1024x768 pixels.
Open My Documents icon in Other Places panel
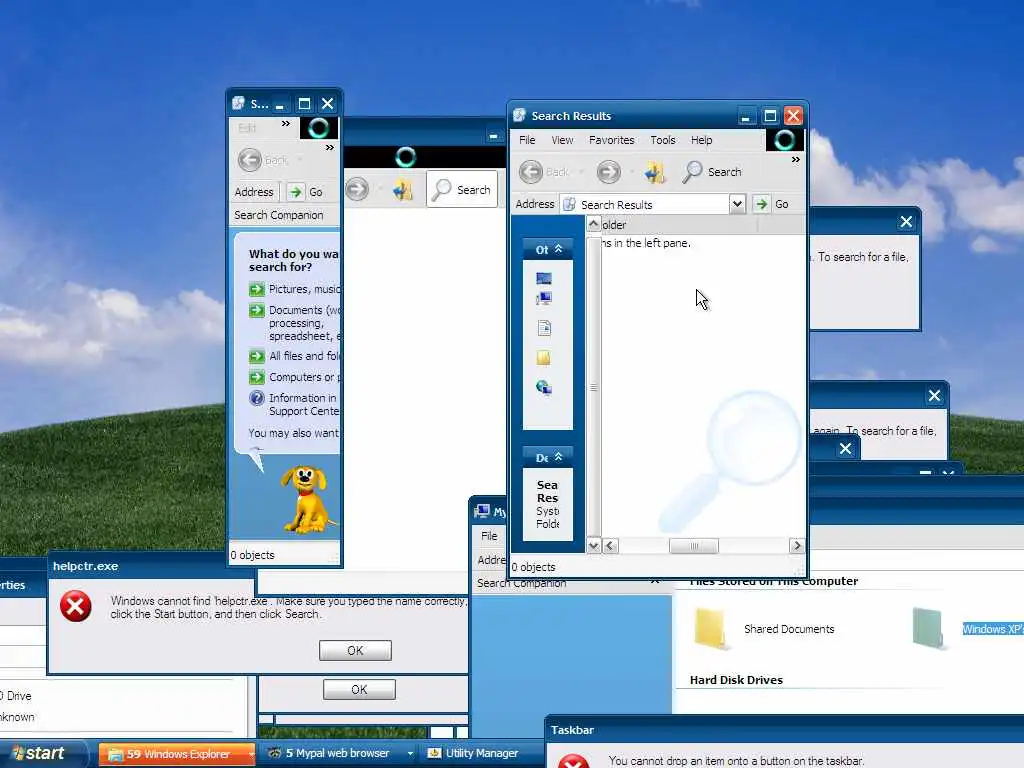(544, 328)
